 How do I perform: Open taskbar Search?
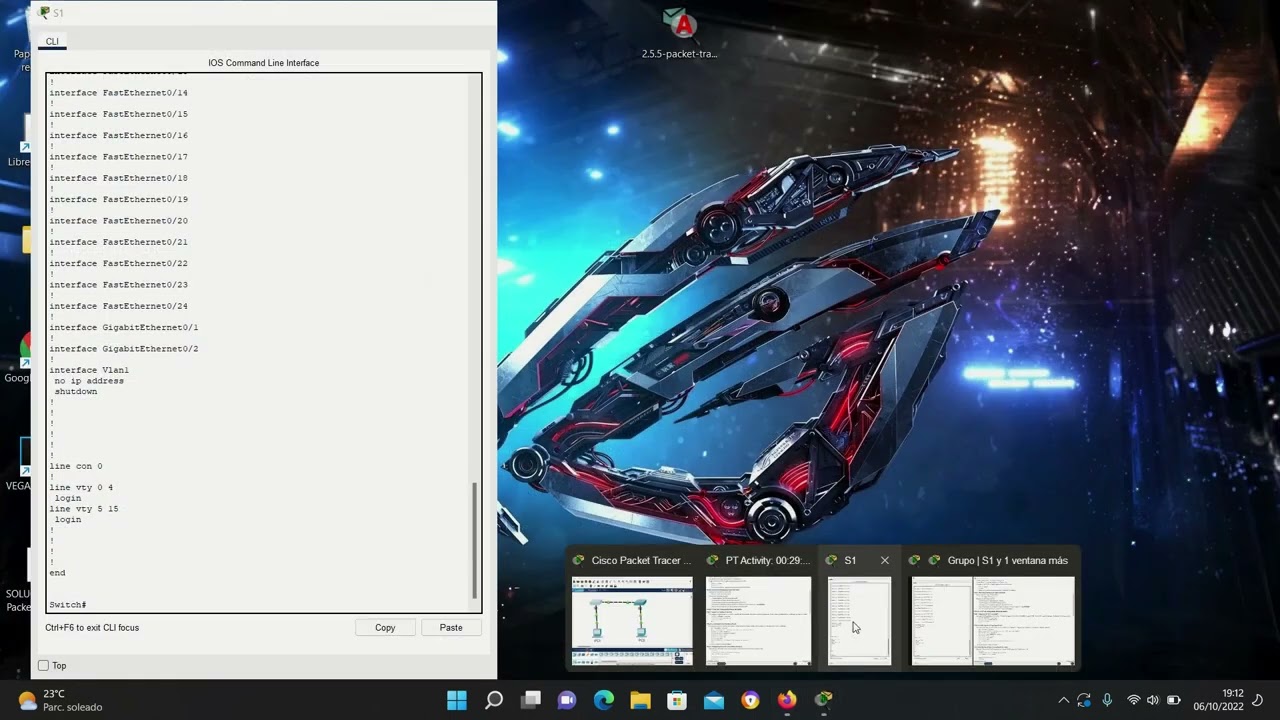494,700
